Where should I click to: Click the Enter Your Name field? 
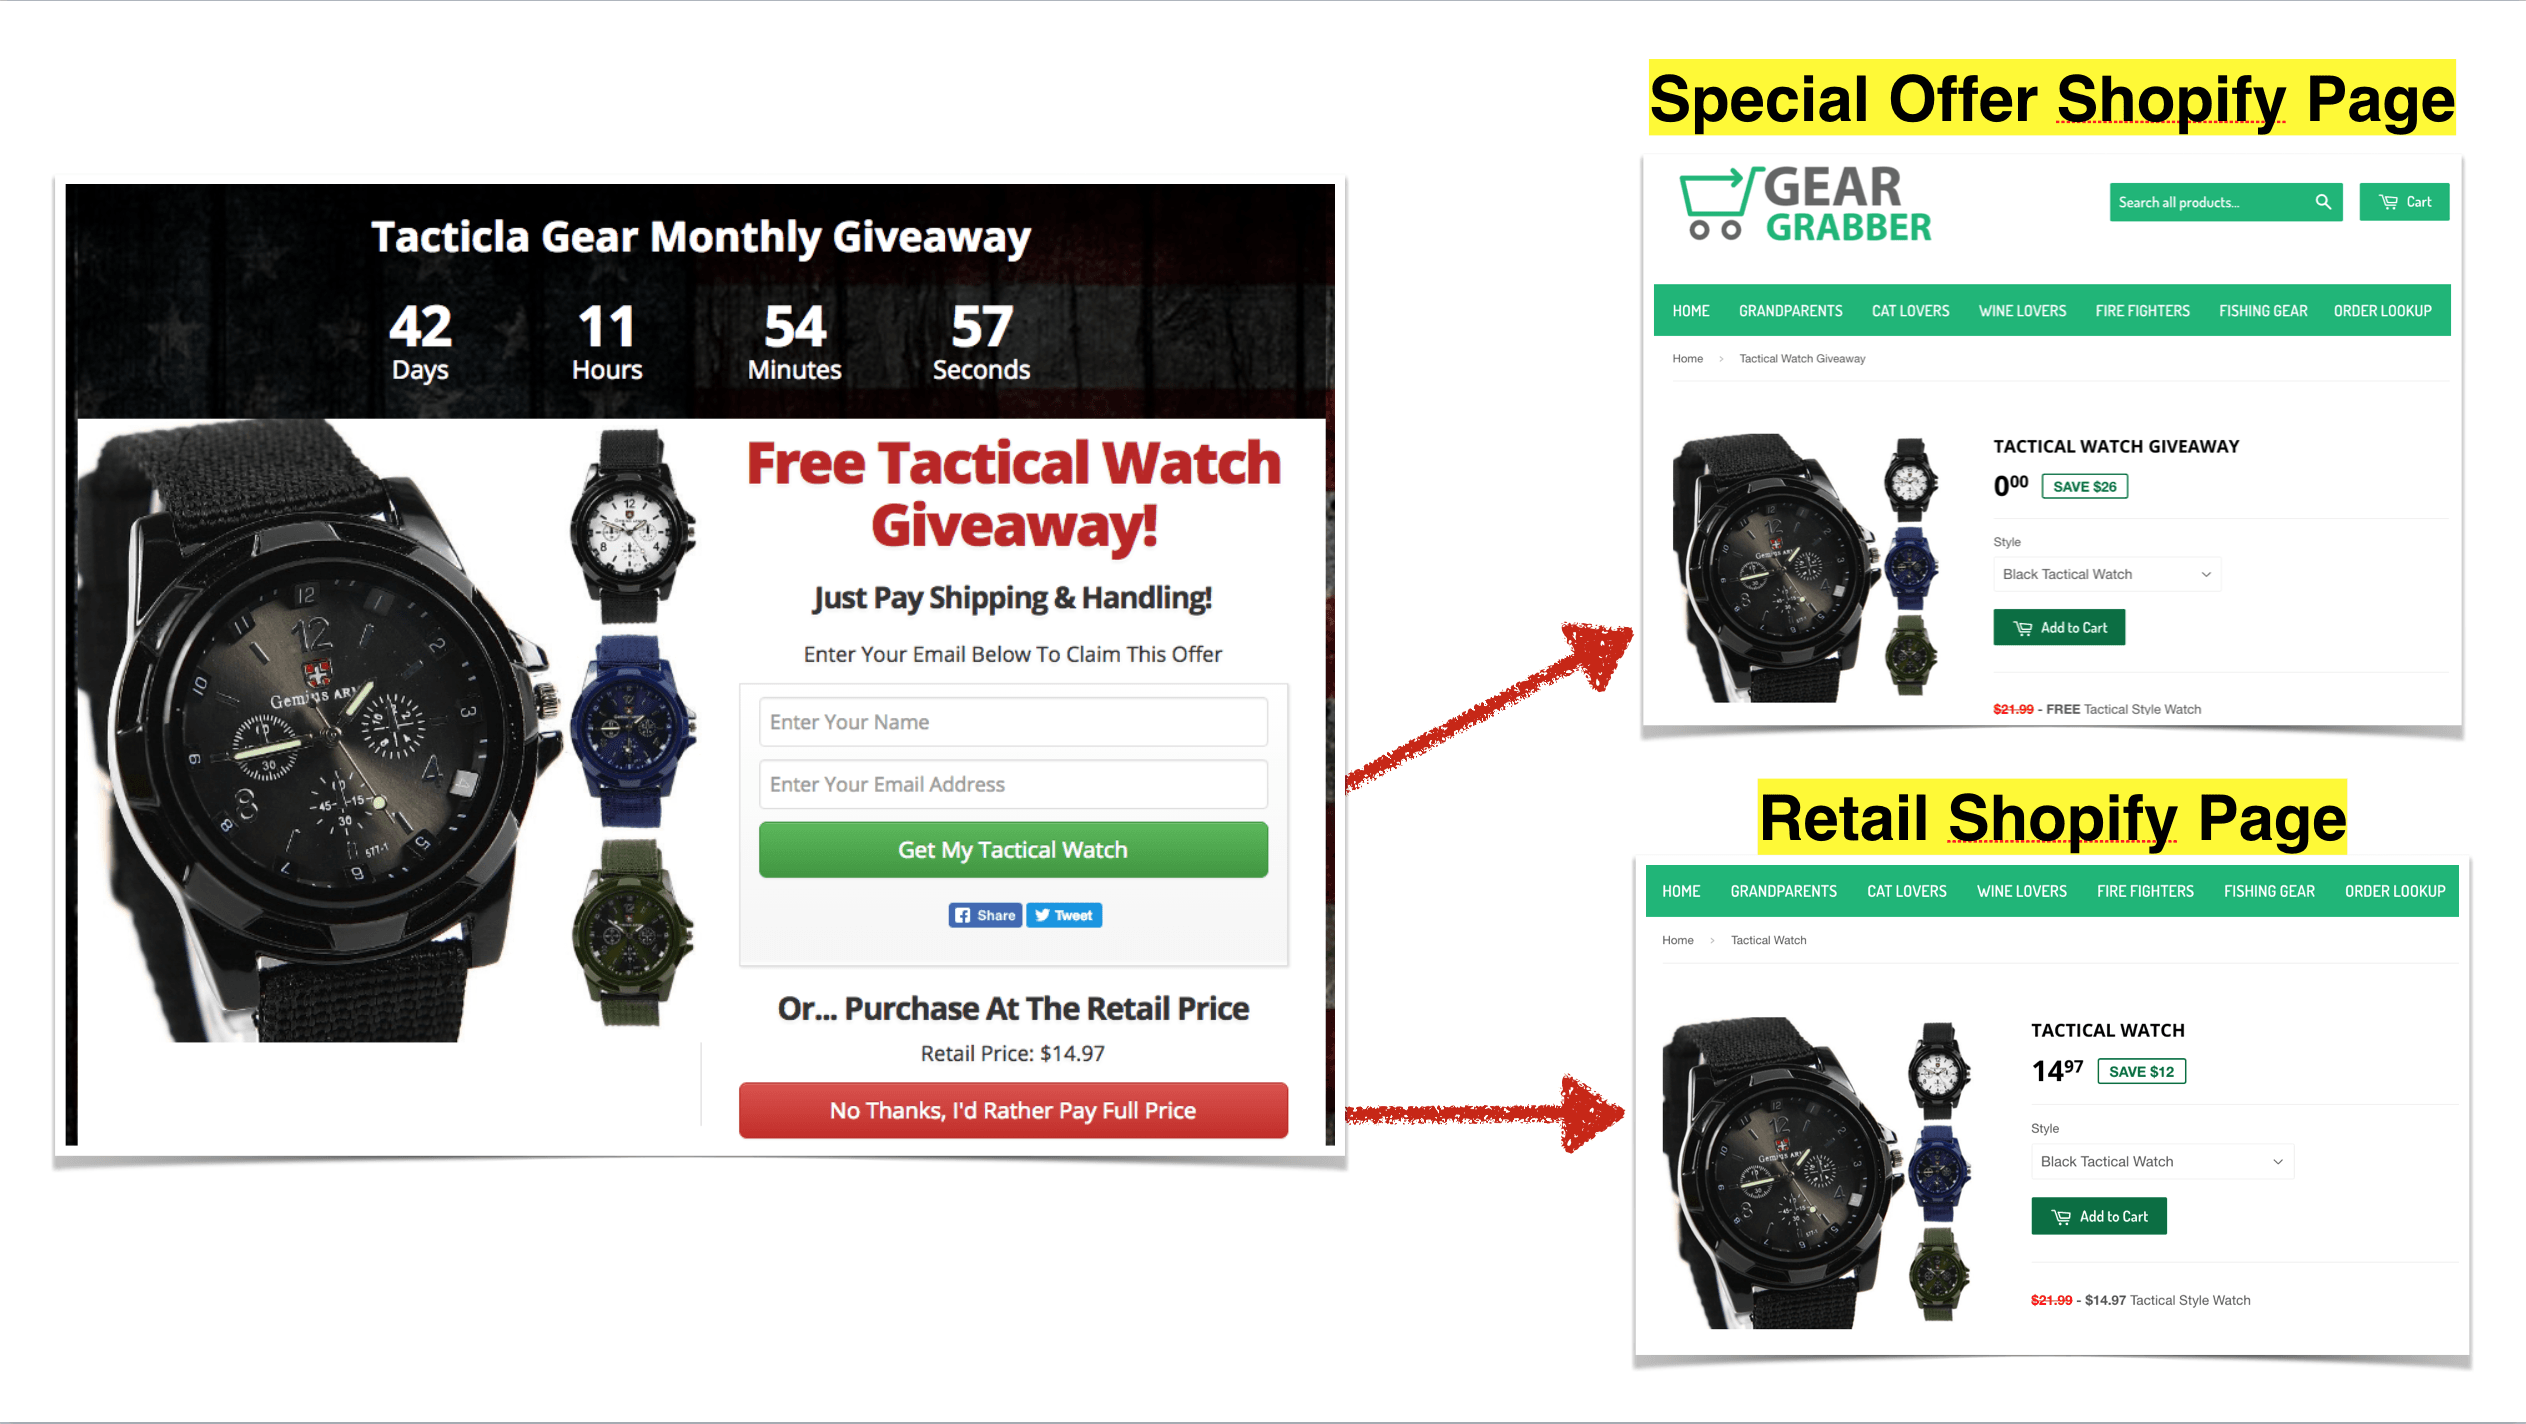click(x=1013, y=722)
